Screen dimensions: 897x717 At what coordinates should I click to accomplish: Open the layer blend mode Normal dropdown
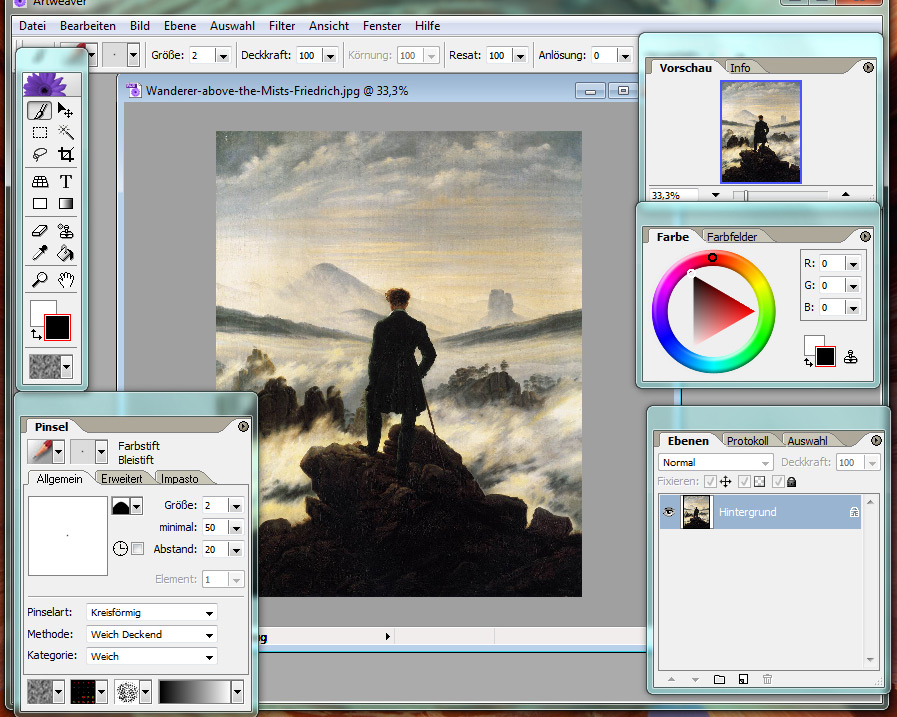click(x=716, y=462)
